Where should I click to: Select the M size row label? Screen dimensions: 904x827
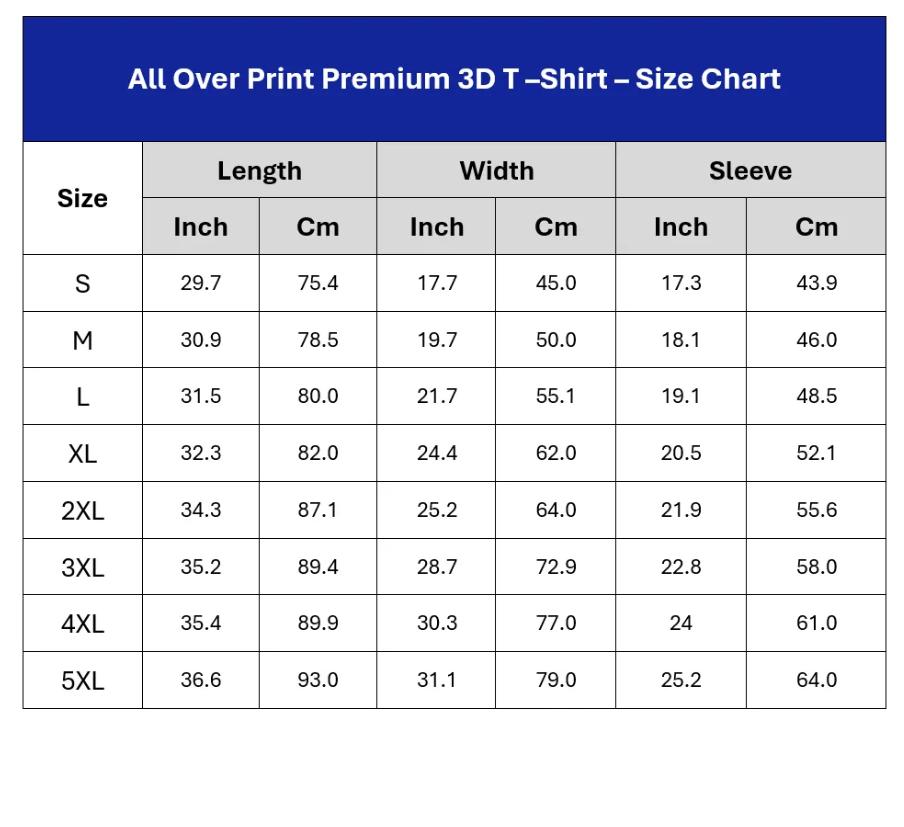click(82, 340)
